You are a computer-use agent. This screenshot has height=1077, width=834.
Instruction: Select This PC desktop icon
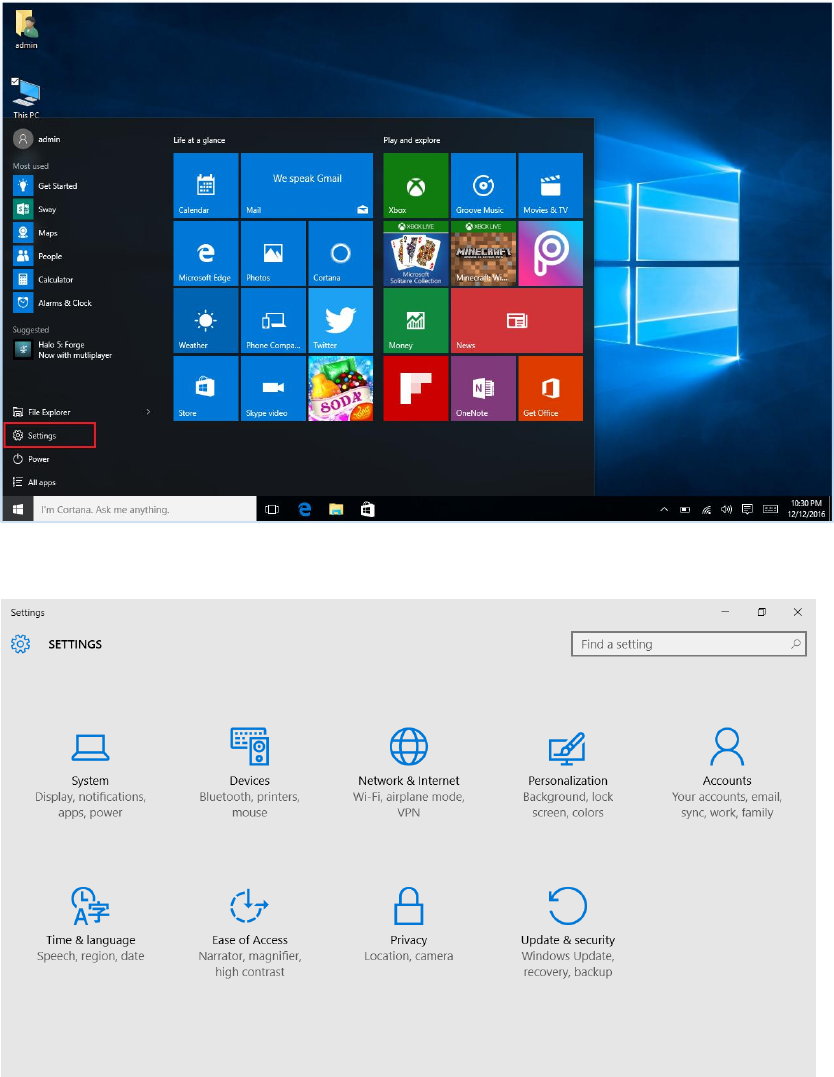point(26,98)
